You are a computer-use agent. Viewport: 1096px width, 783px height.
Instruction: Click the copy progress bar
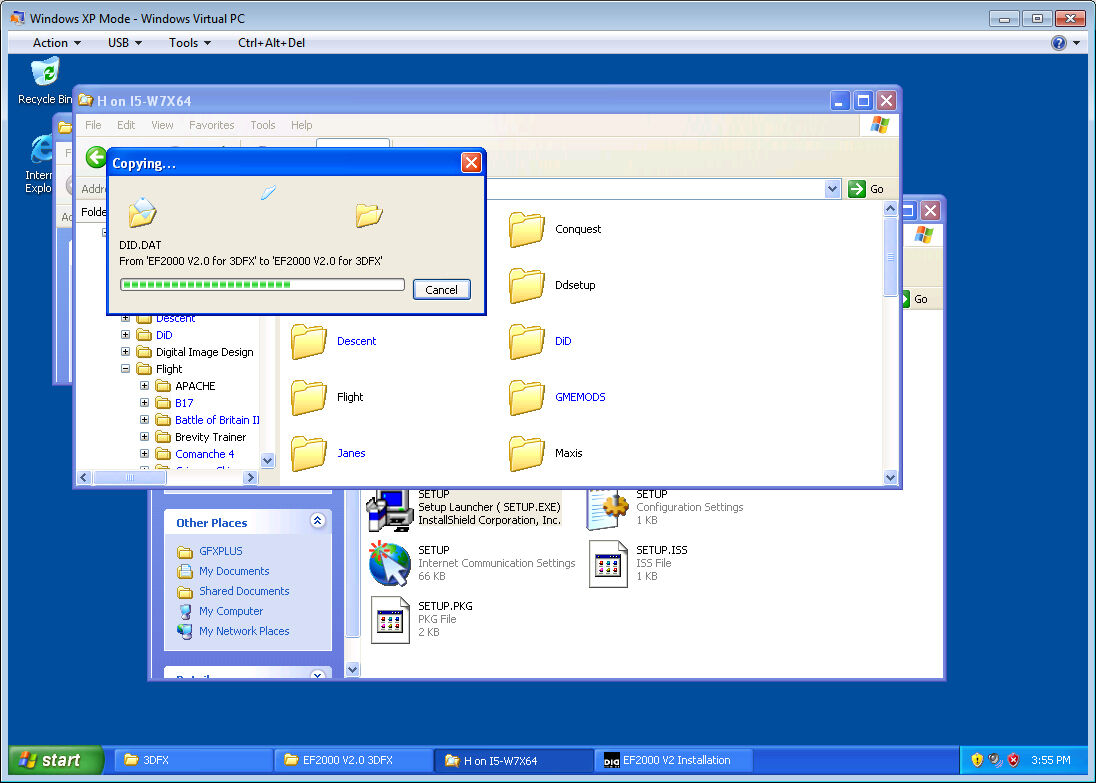(x=262, y=285)
